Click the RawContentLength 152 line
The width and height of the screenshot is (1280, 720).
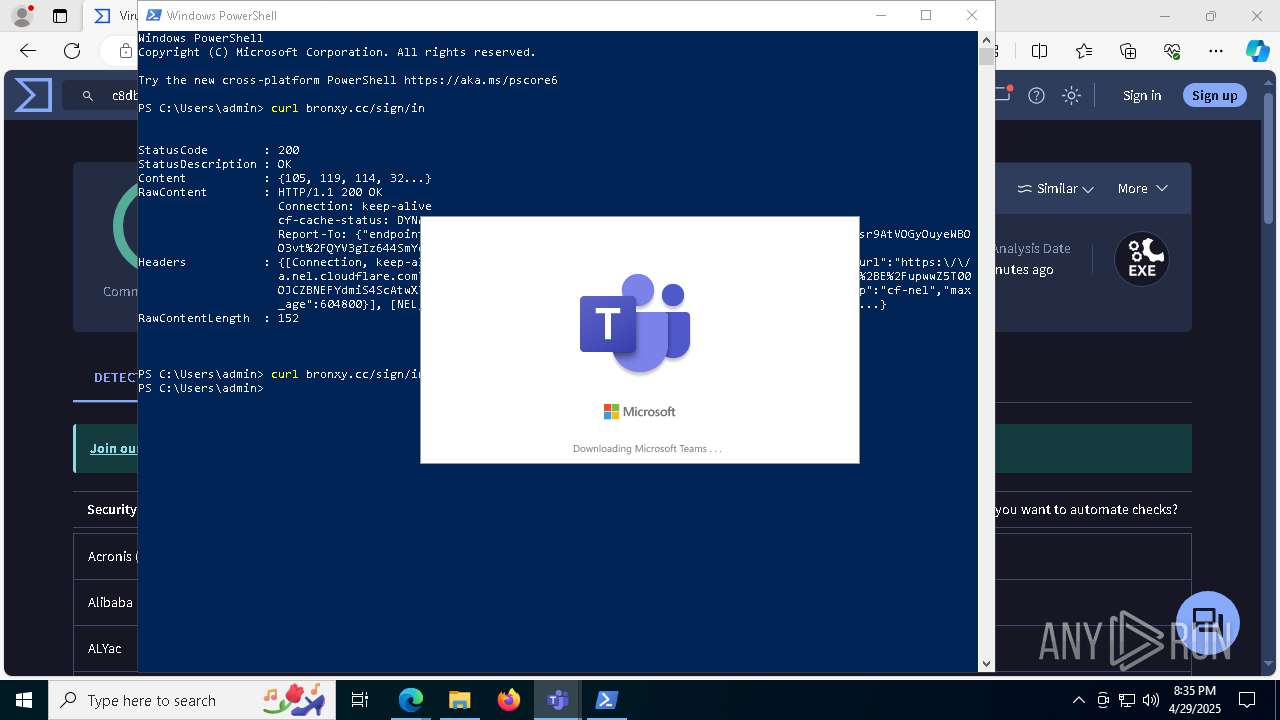point(219,318)
